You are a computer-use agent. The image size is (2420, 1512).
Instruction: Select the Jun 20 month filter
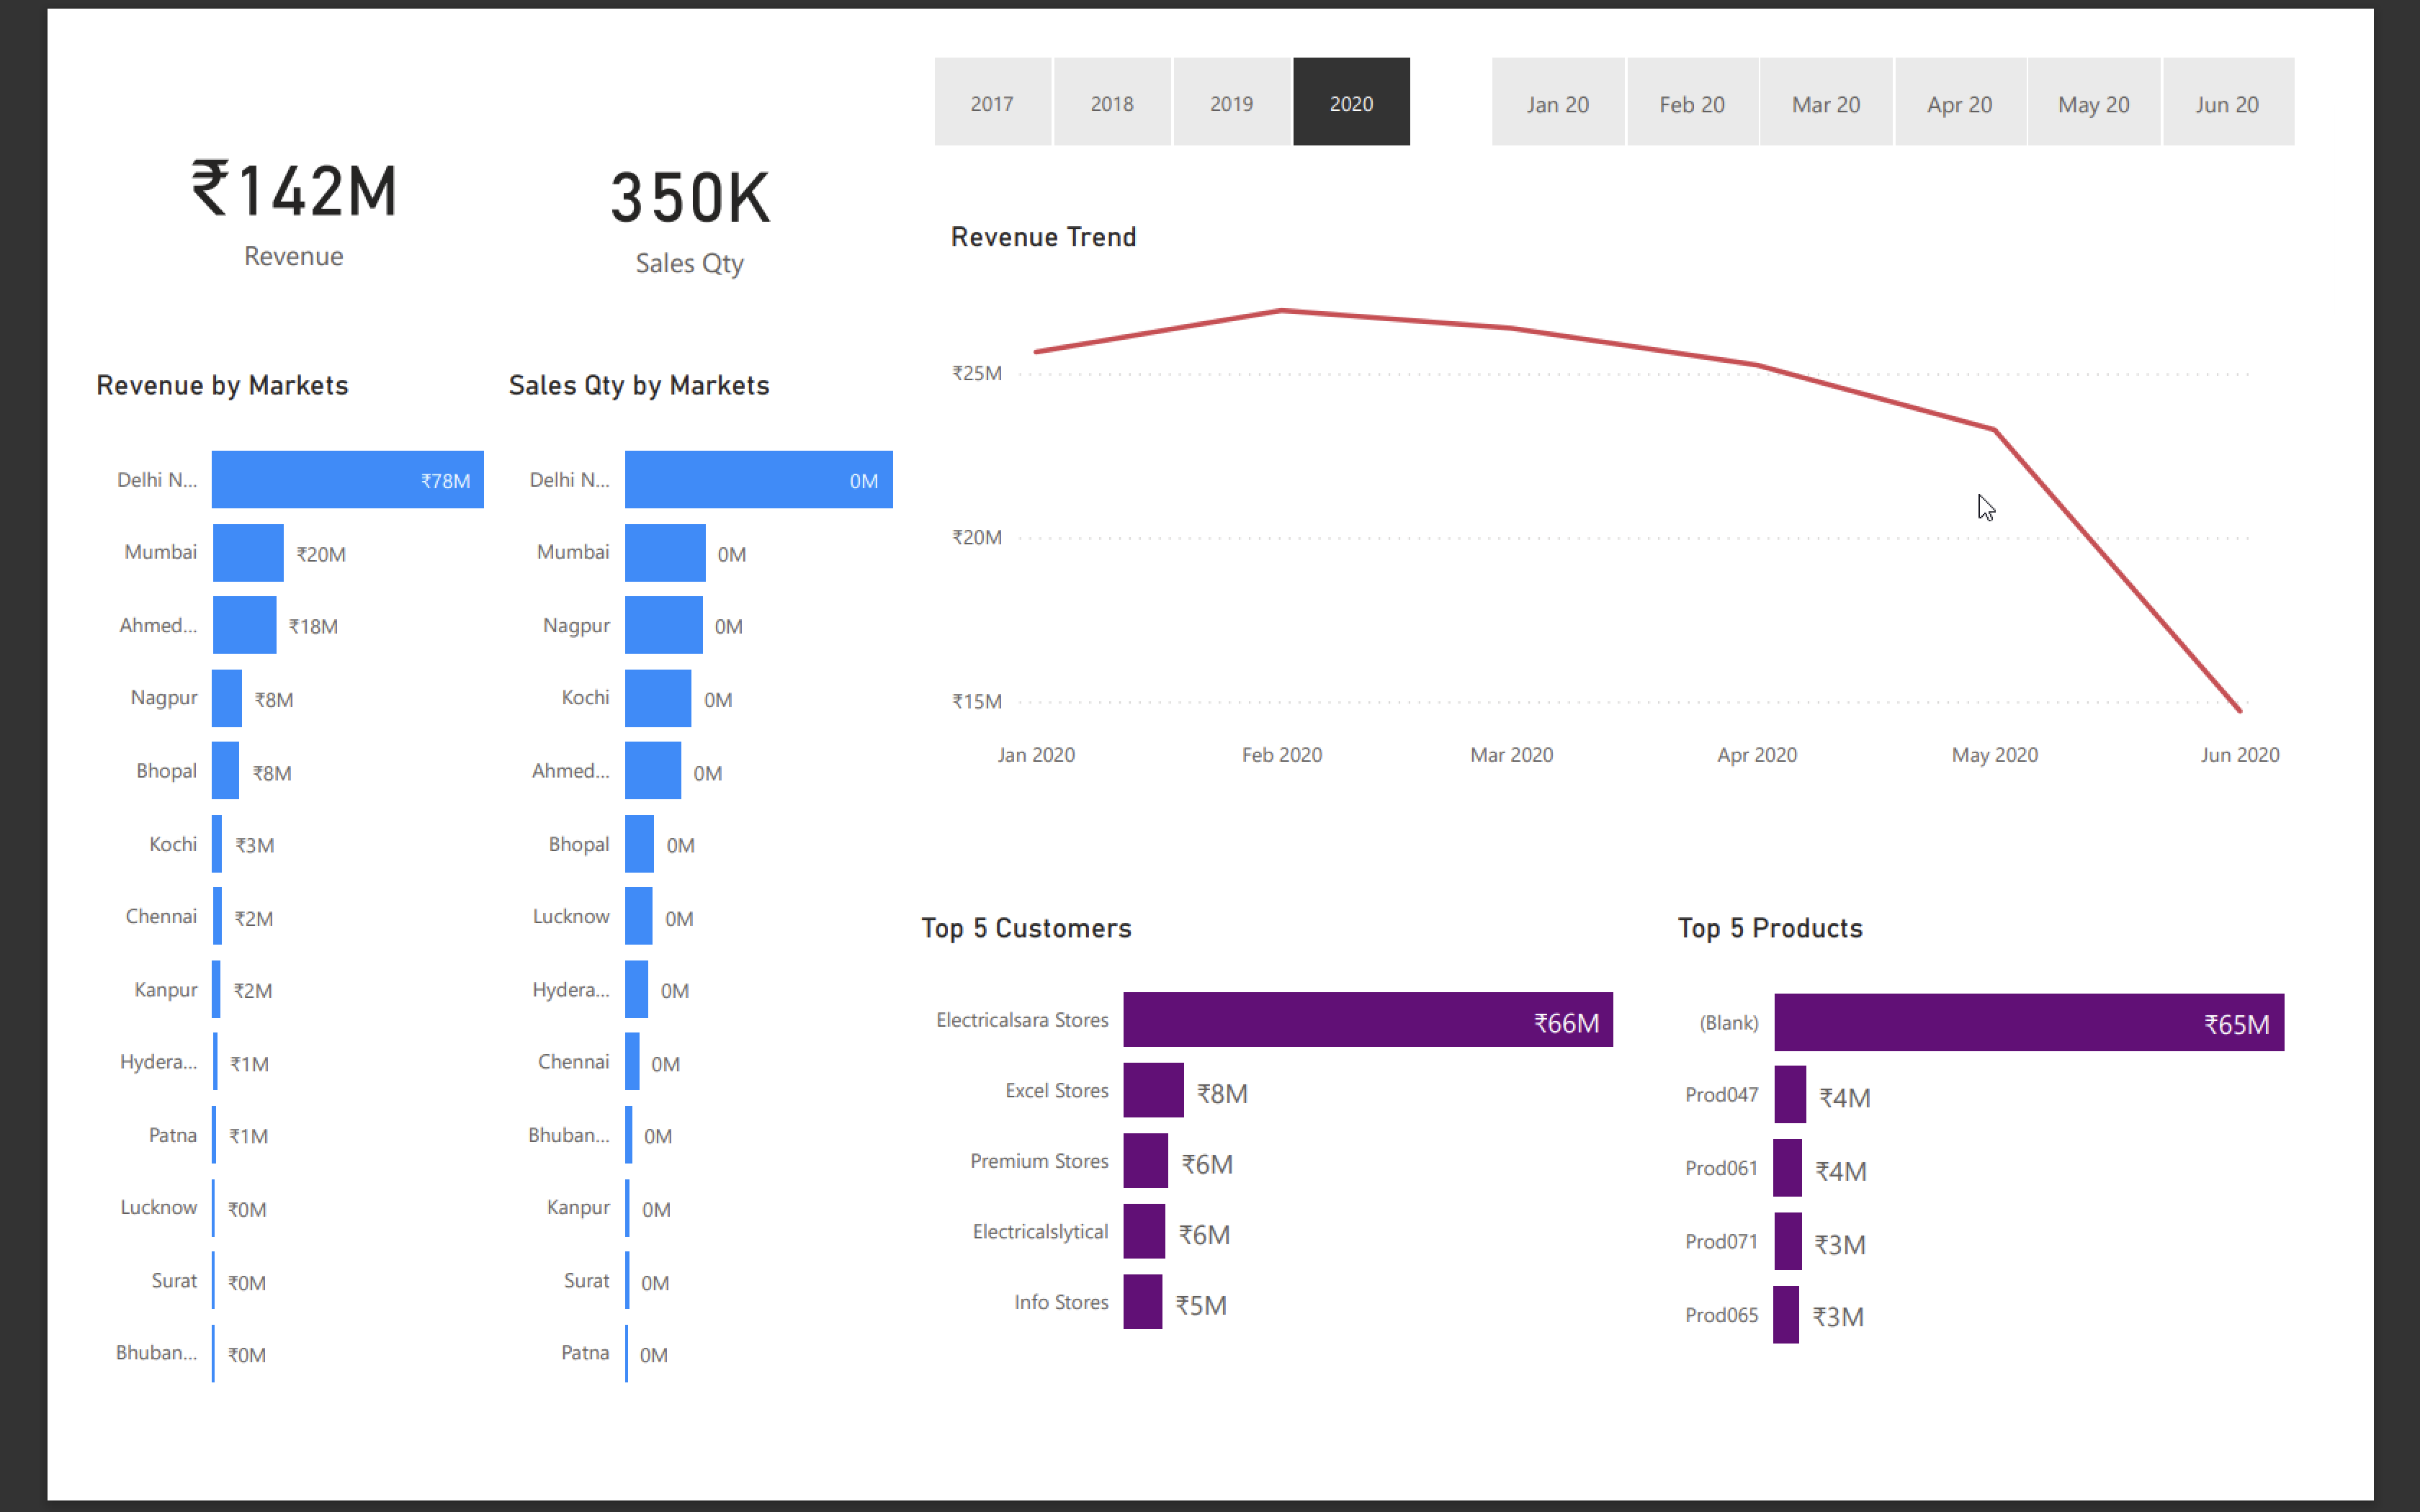tap(2227, 101)
